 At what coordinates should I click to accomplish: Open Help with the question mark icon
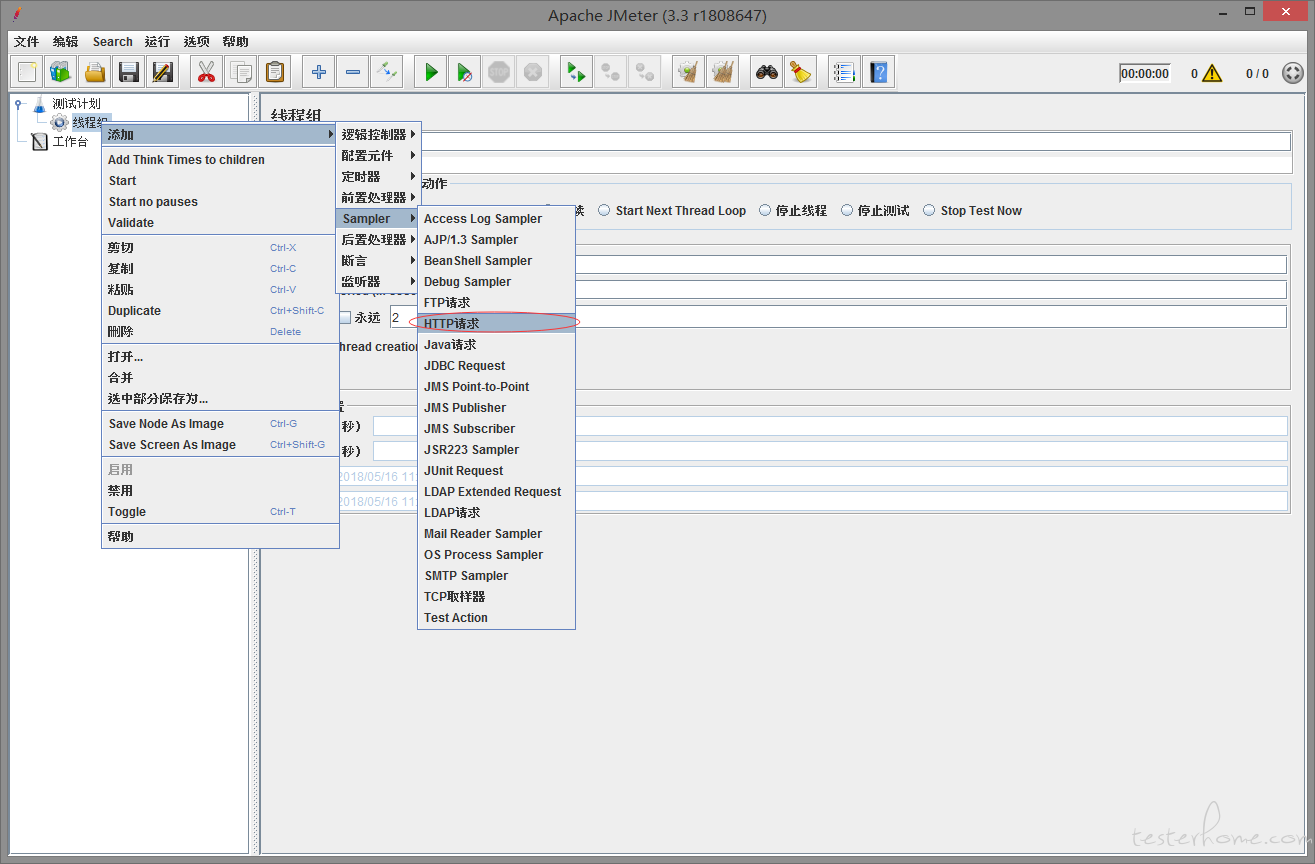879,72
